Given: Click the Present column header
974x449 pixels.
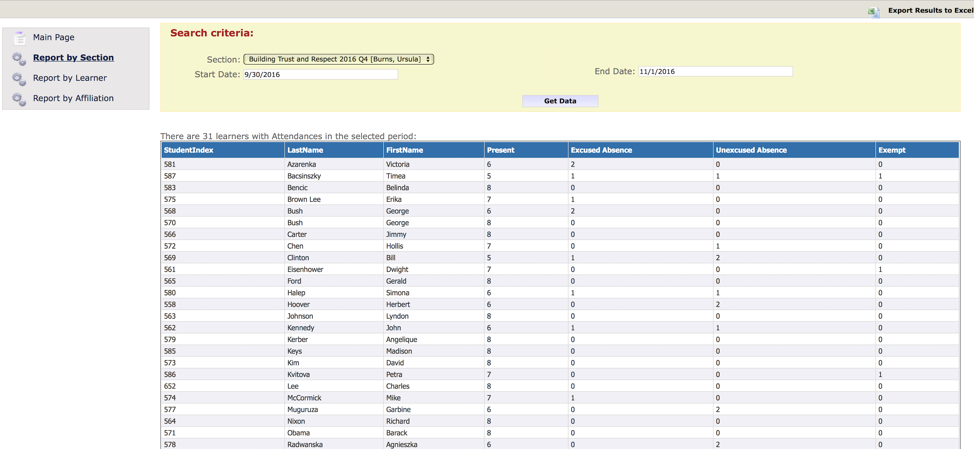Looking at the screenshot, I should [500, 150].
